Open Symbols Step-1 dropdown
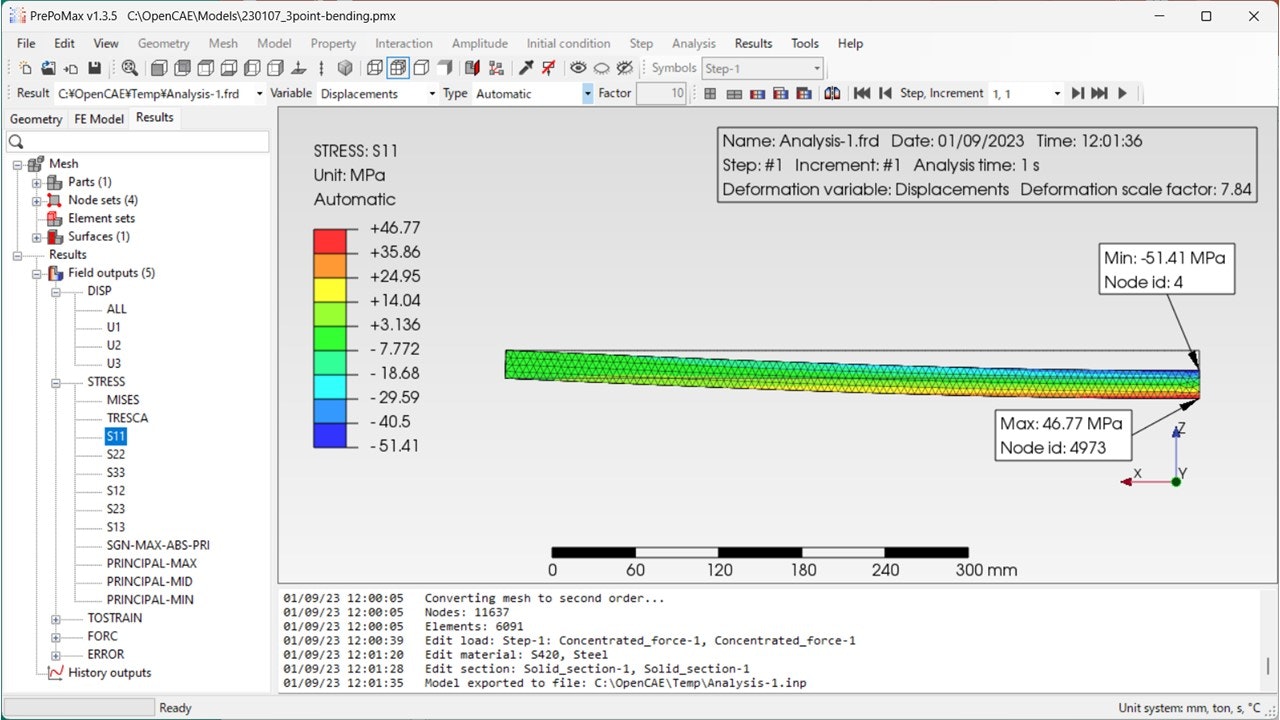The image size is (1280, 720). point(817,69)
